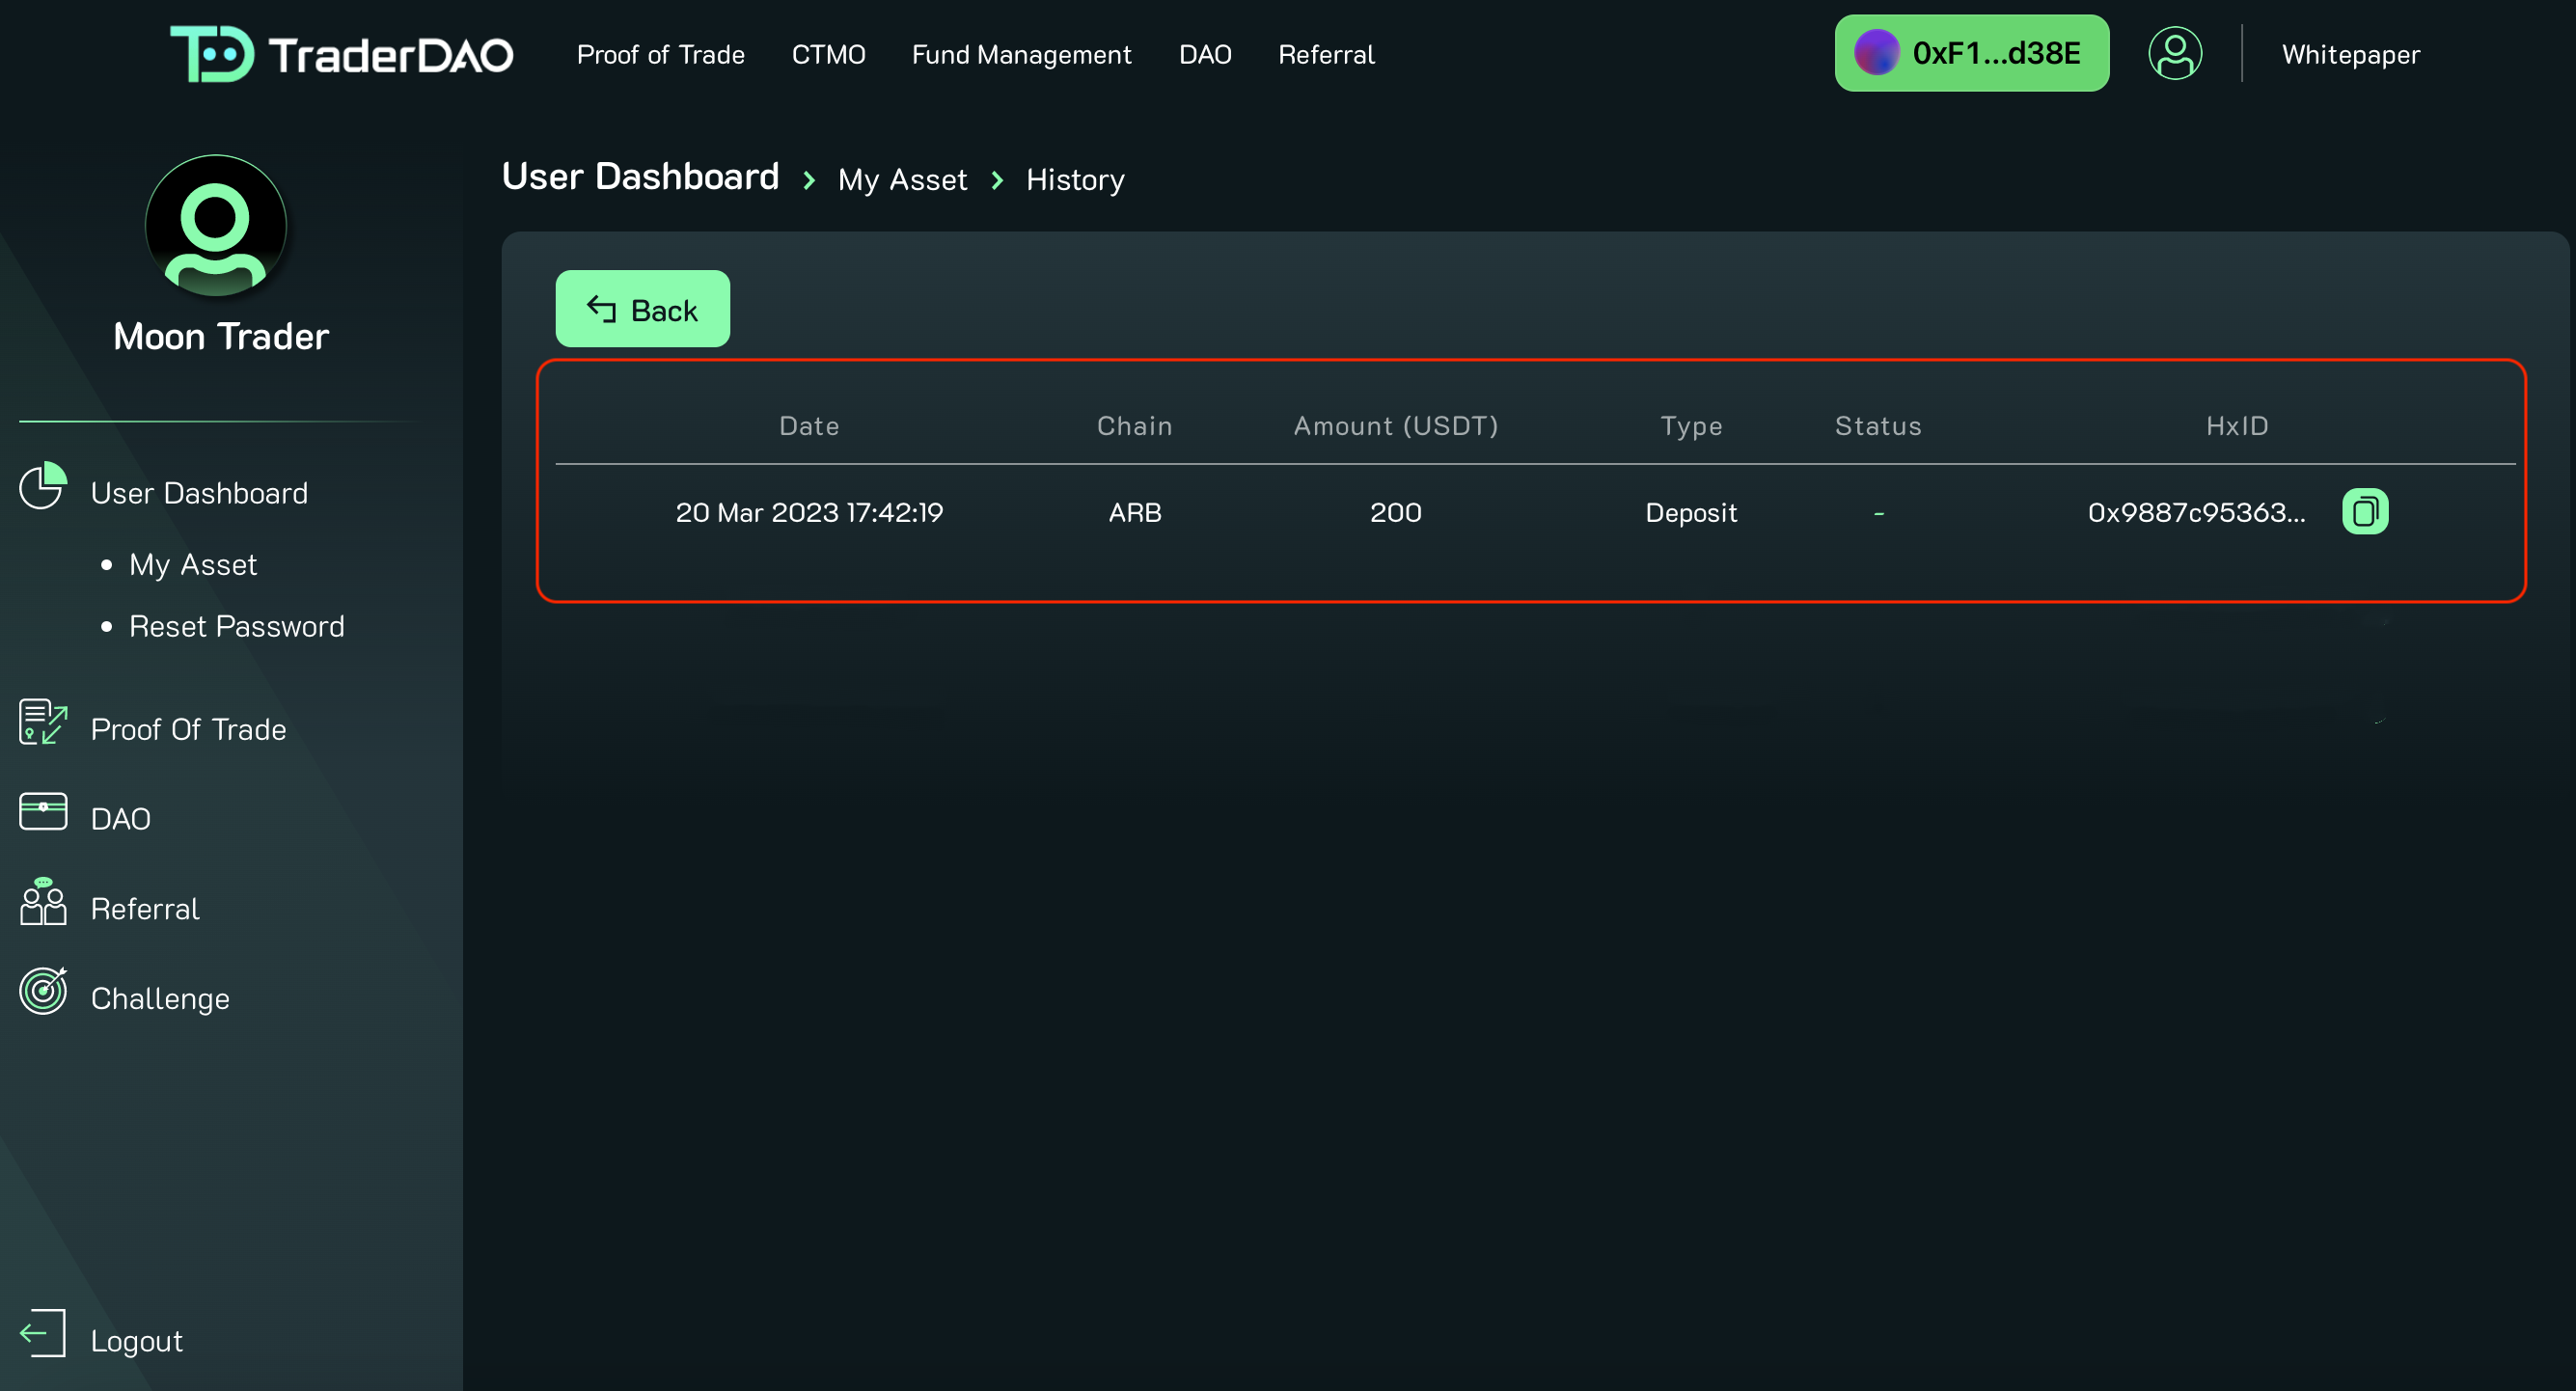The image size is (2576, 1391).
Task: Click the Logout arrow icon
Action: point(43,1333)
